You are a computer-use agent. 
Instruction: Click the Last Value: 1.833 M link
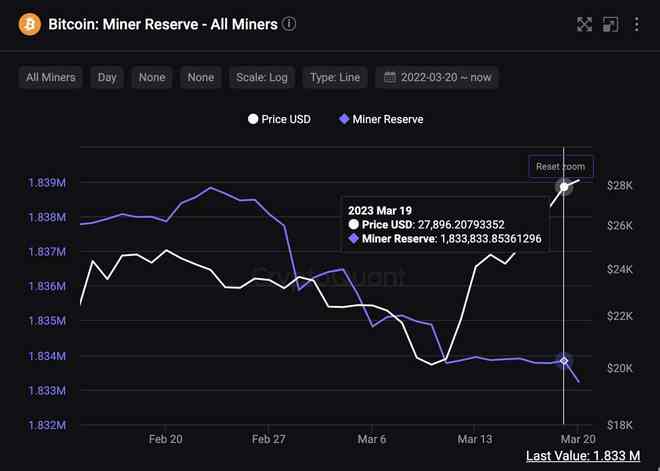(583, 456)
